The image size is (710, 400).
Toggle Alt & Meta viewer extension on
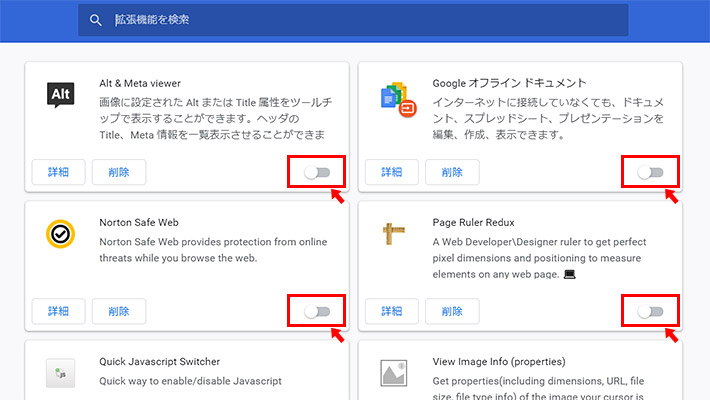[317, 172]
